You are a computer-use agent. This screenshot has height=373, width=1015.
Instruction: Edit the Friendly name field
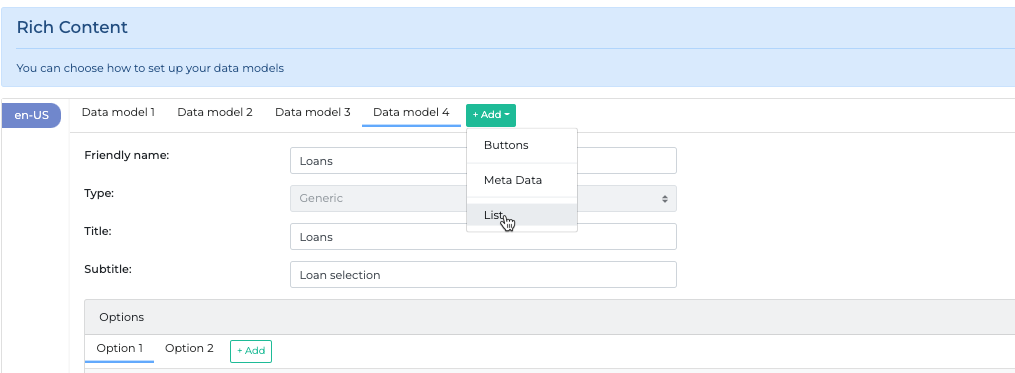tap(483, 161)
